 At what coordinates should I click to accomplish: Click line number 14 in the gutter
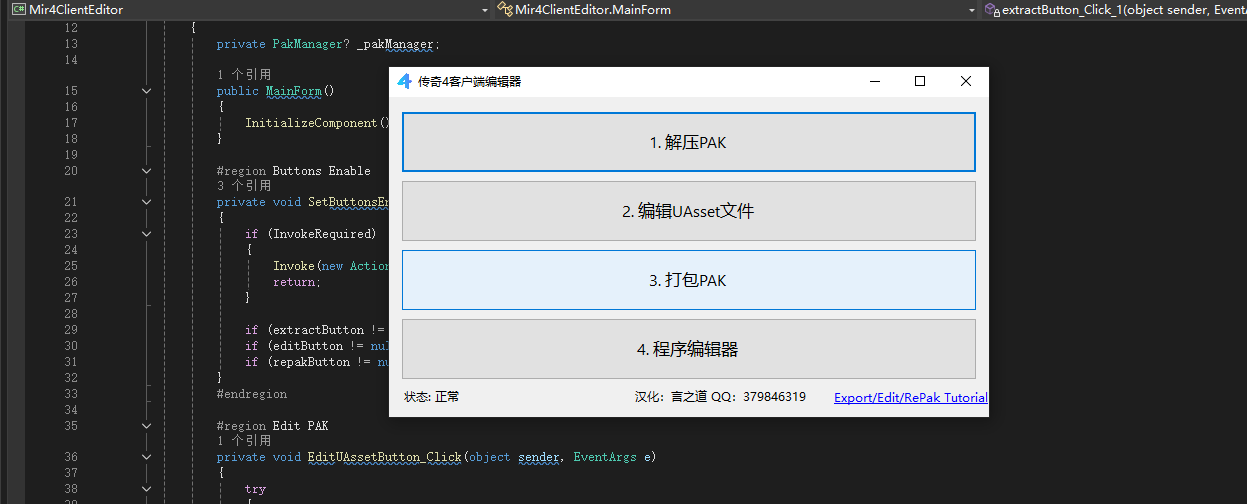pyautogui.click(x=70, y=60)
